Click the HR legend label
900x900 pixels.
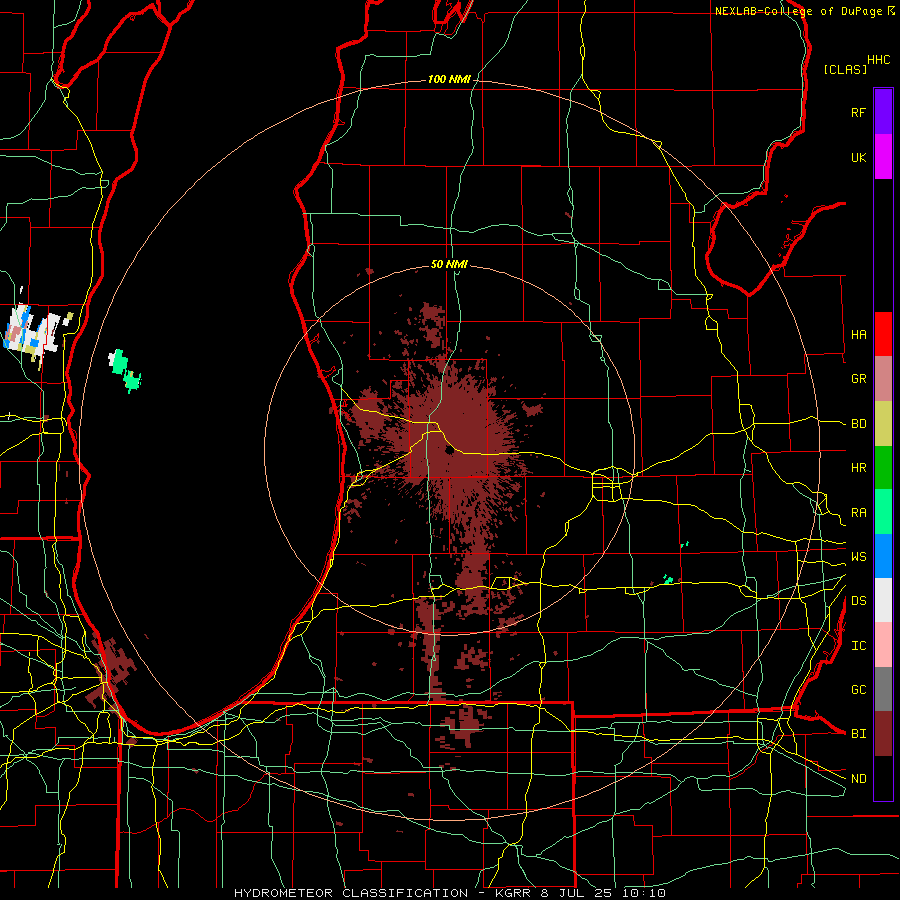pos(859,468)
